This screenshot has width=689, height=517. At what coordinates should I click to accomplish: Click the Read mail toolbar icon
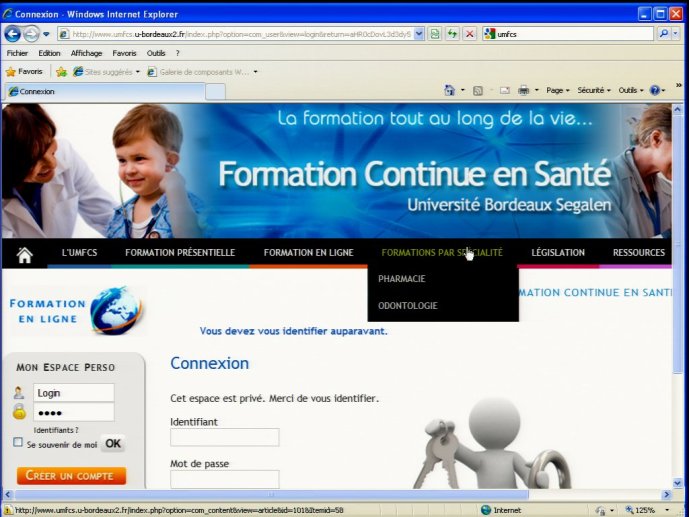(x=505, y=90)
